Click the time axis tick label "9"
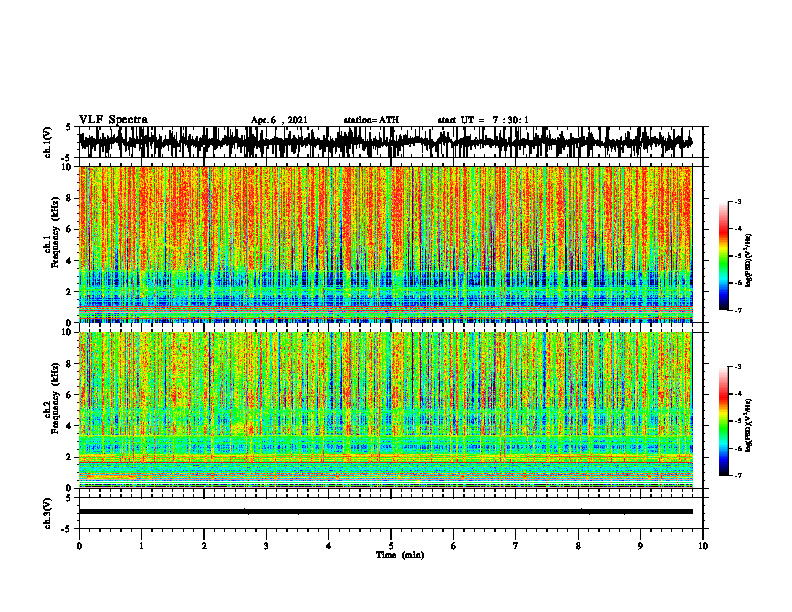 pyautogui.click(x=640, y=546)
